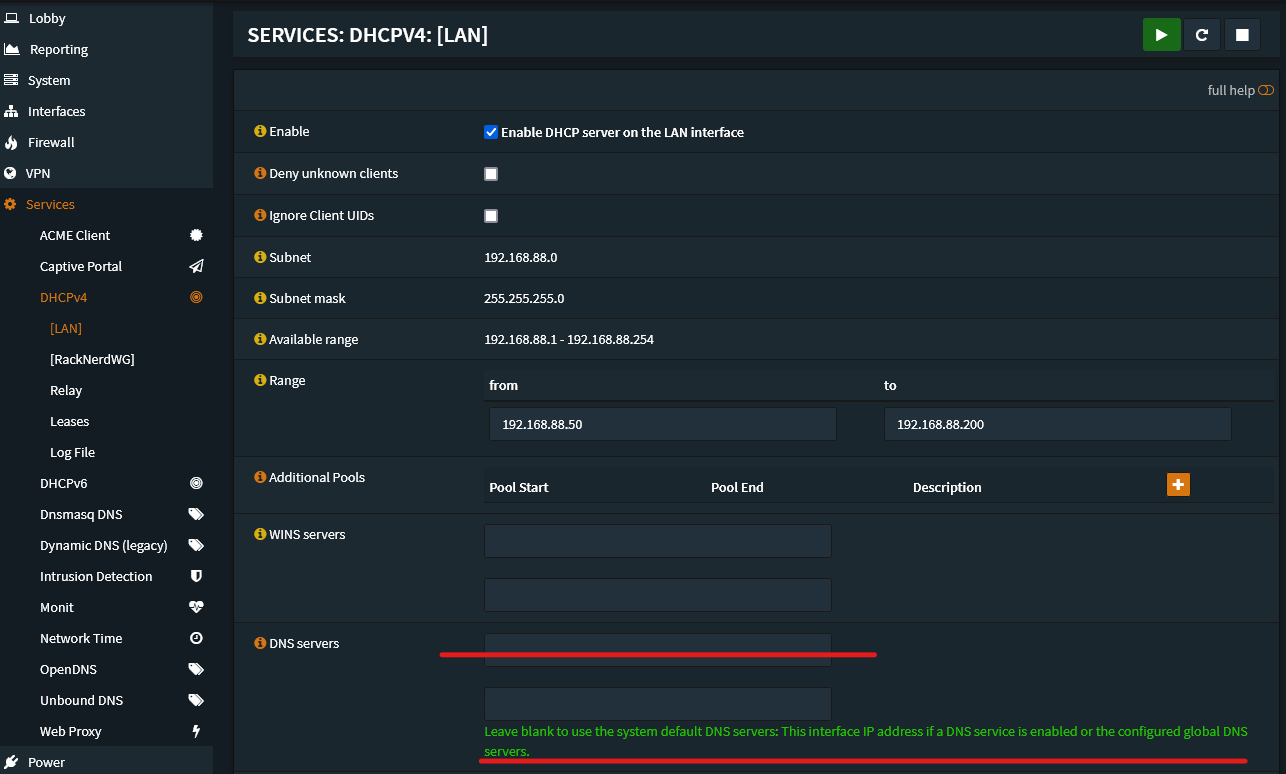1286x774 pixels.
Task: Click the Monit heartbeat icon
Action: 196,607
